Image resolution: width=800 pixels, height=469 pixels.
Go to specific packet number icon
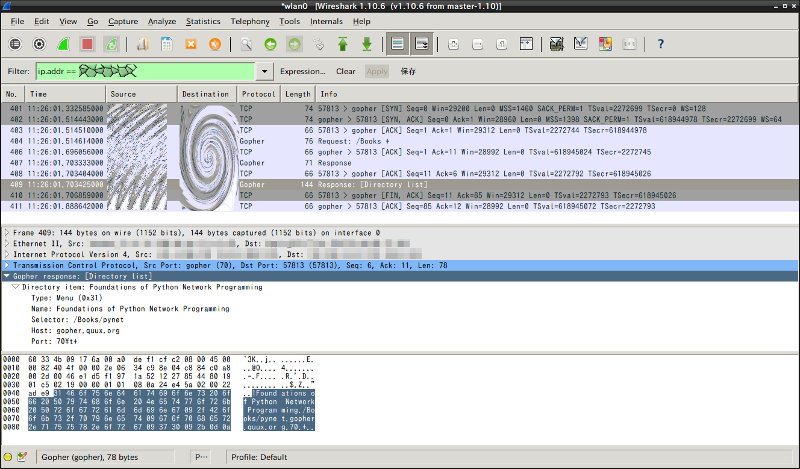[318, 44]
